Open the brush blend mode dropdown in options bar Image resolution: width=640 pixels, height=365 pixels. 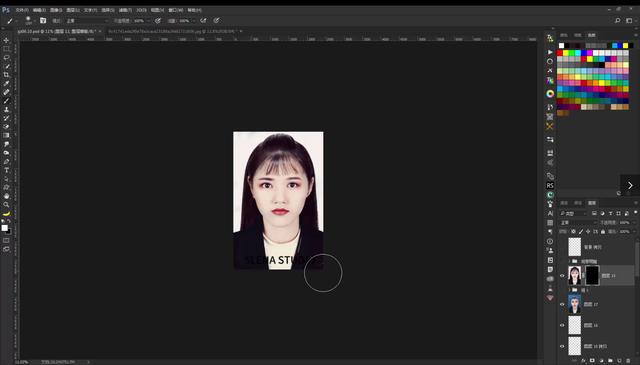[87, 20]
